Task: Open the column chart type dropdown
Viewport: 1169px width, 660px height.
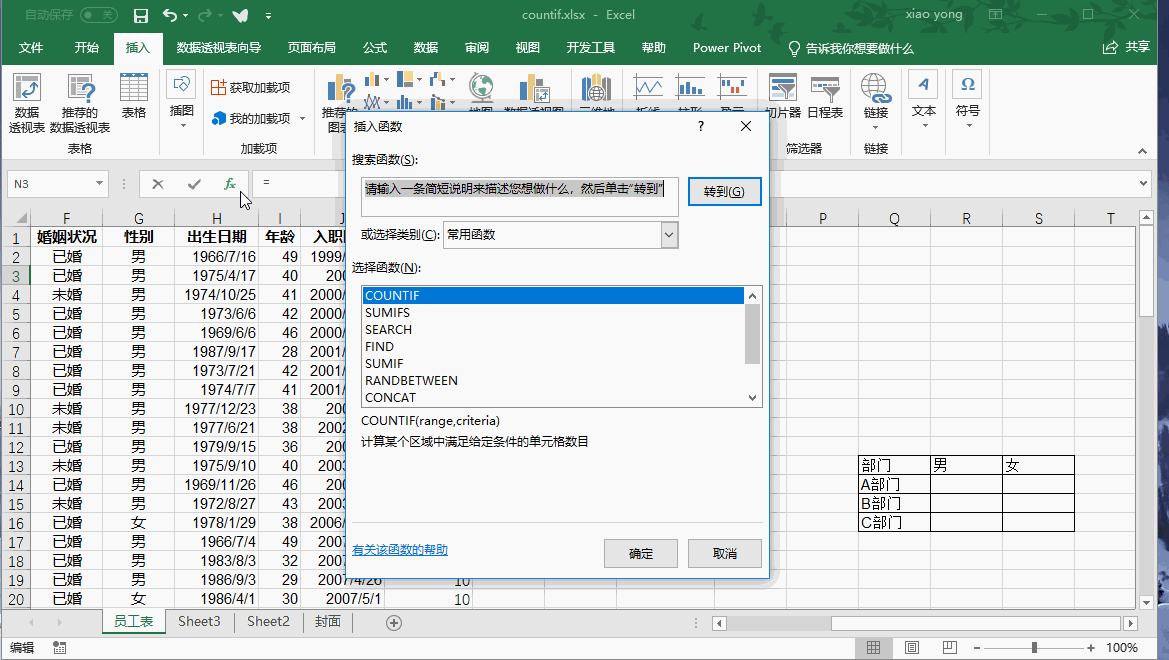Action: (x=387, y=79)
